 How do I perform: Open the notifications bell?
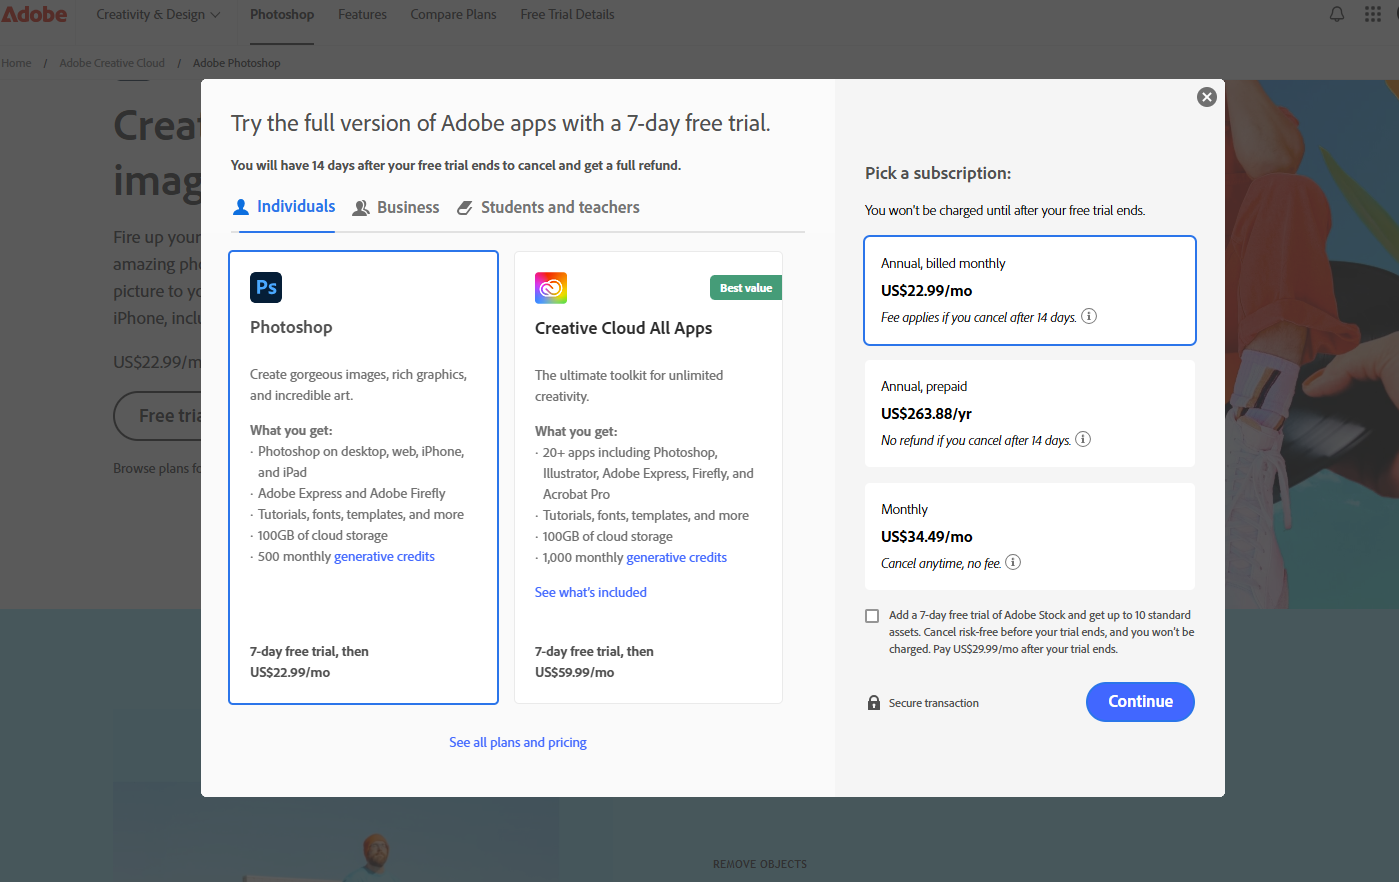coord(1336,14)
